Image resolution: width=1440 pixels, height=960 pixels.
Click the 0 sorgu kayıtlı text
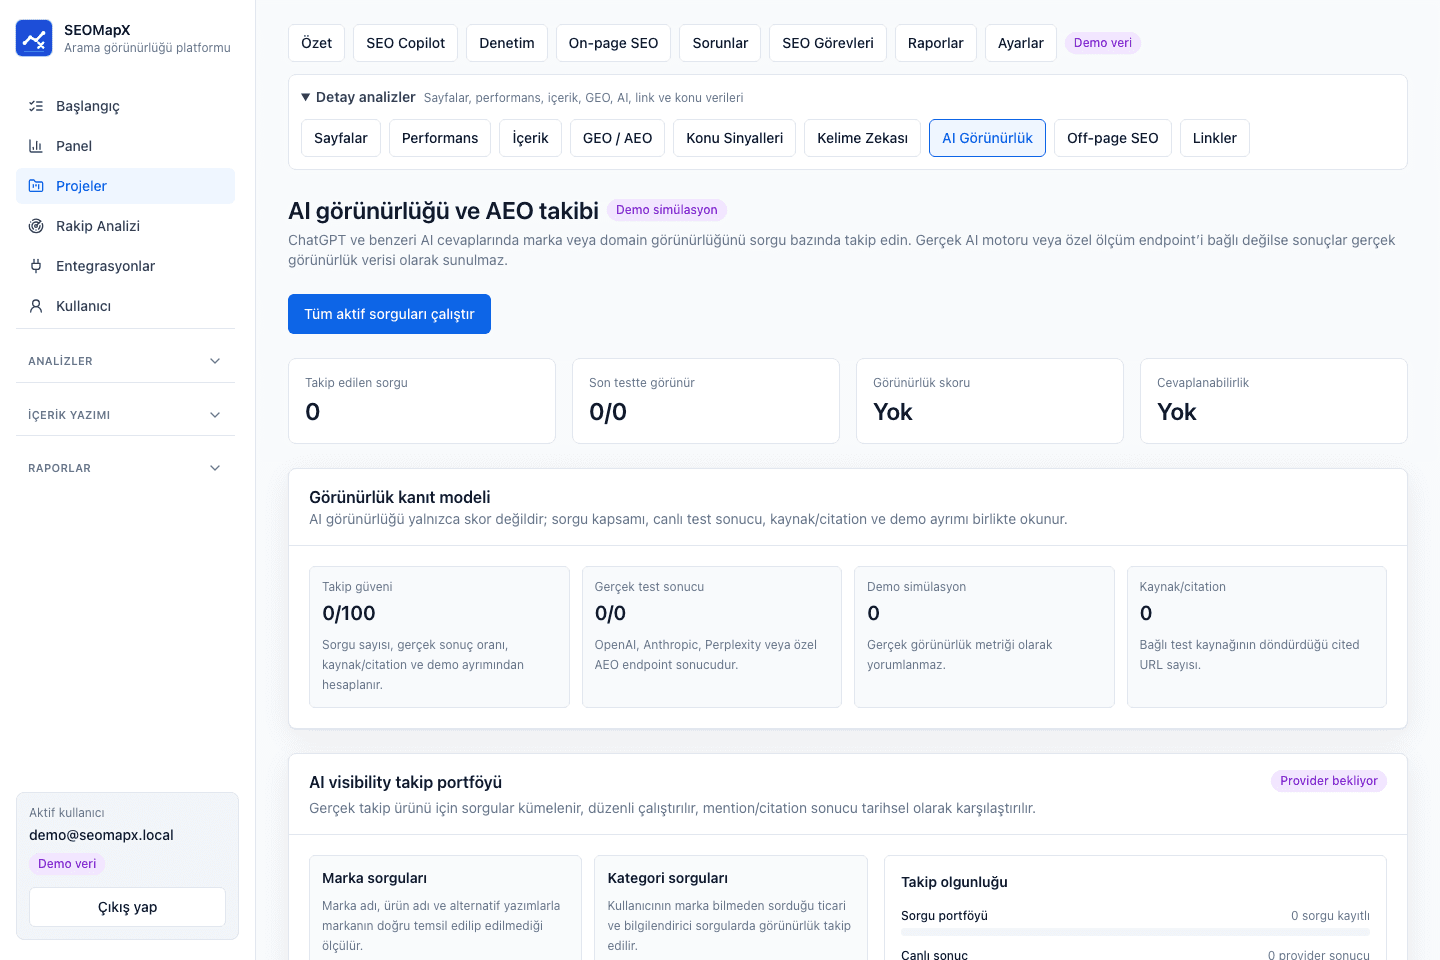click(1330, 916)
